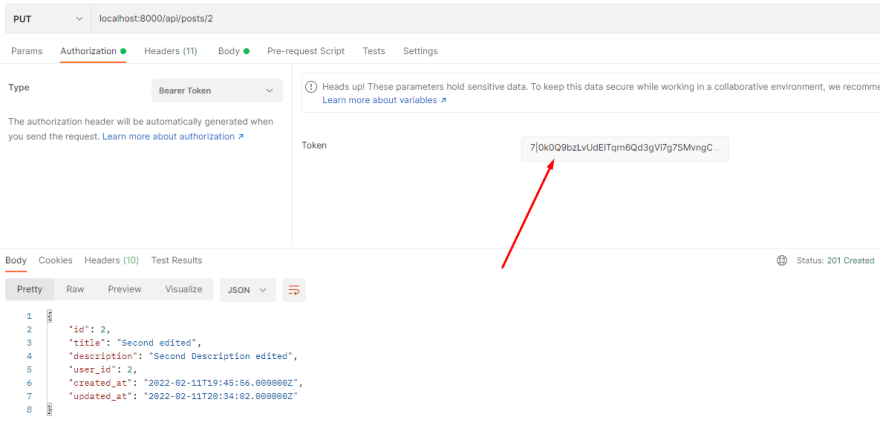Switch to the Params tab
This screenshot has width=880, height=431.
pos(26,51)
